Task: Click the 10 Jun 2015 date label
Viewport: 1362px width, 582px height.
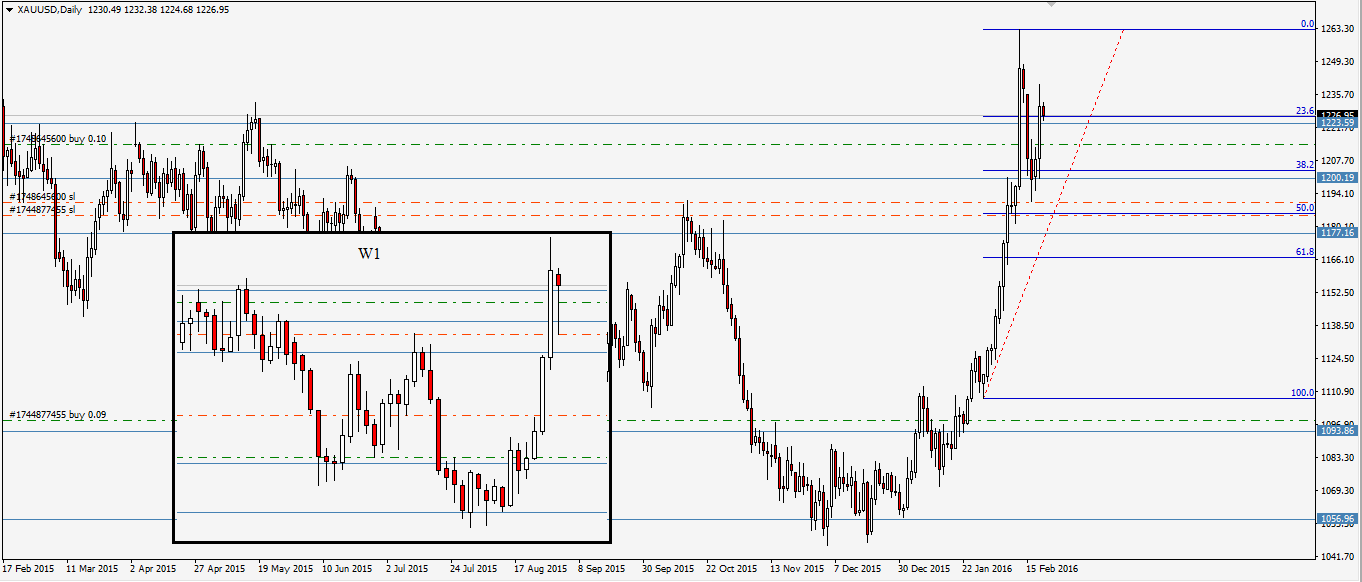Action: (347, 569)
